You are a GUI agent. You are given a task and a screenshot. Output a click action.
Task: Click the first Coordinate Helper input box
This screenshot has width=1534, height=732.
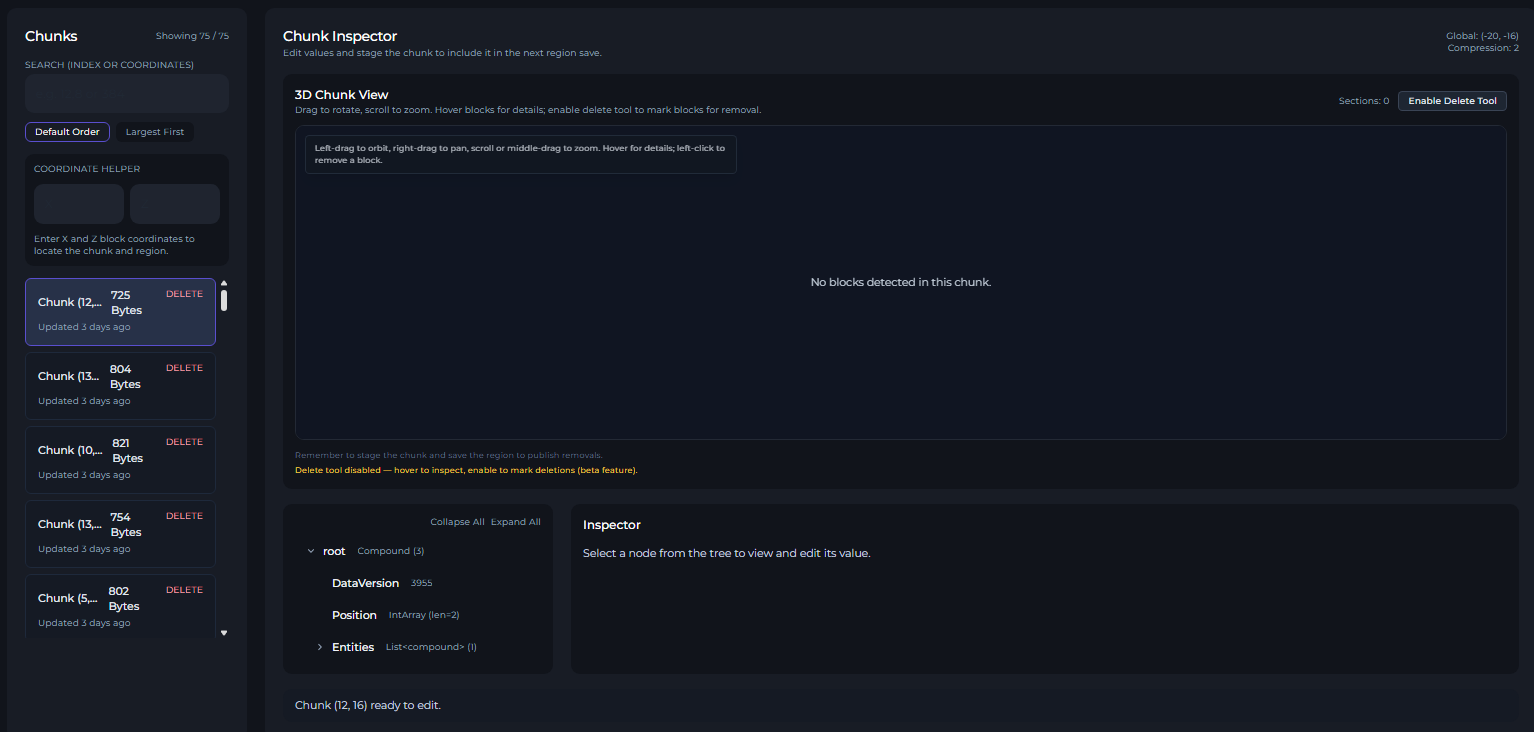coord(79,204)
